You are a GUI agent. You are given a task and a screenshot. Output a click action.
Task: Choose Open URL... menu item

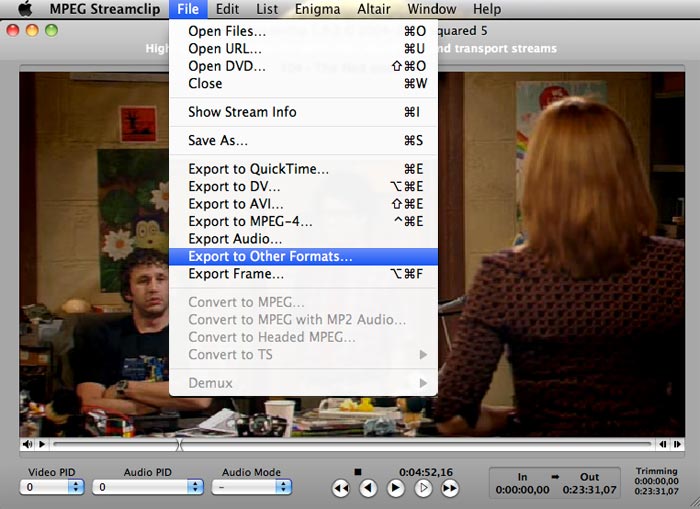coord(303,48)
